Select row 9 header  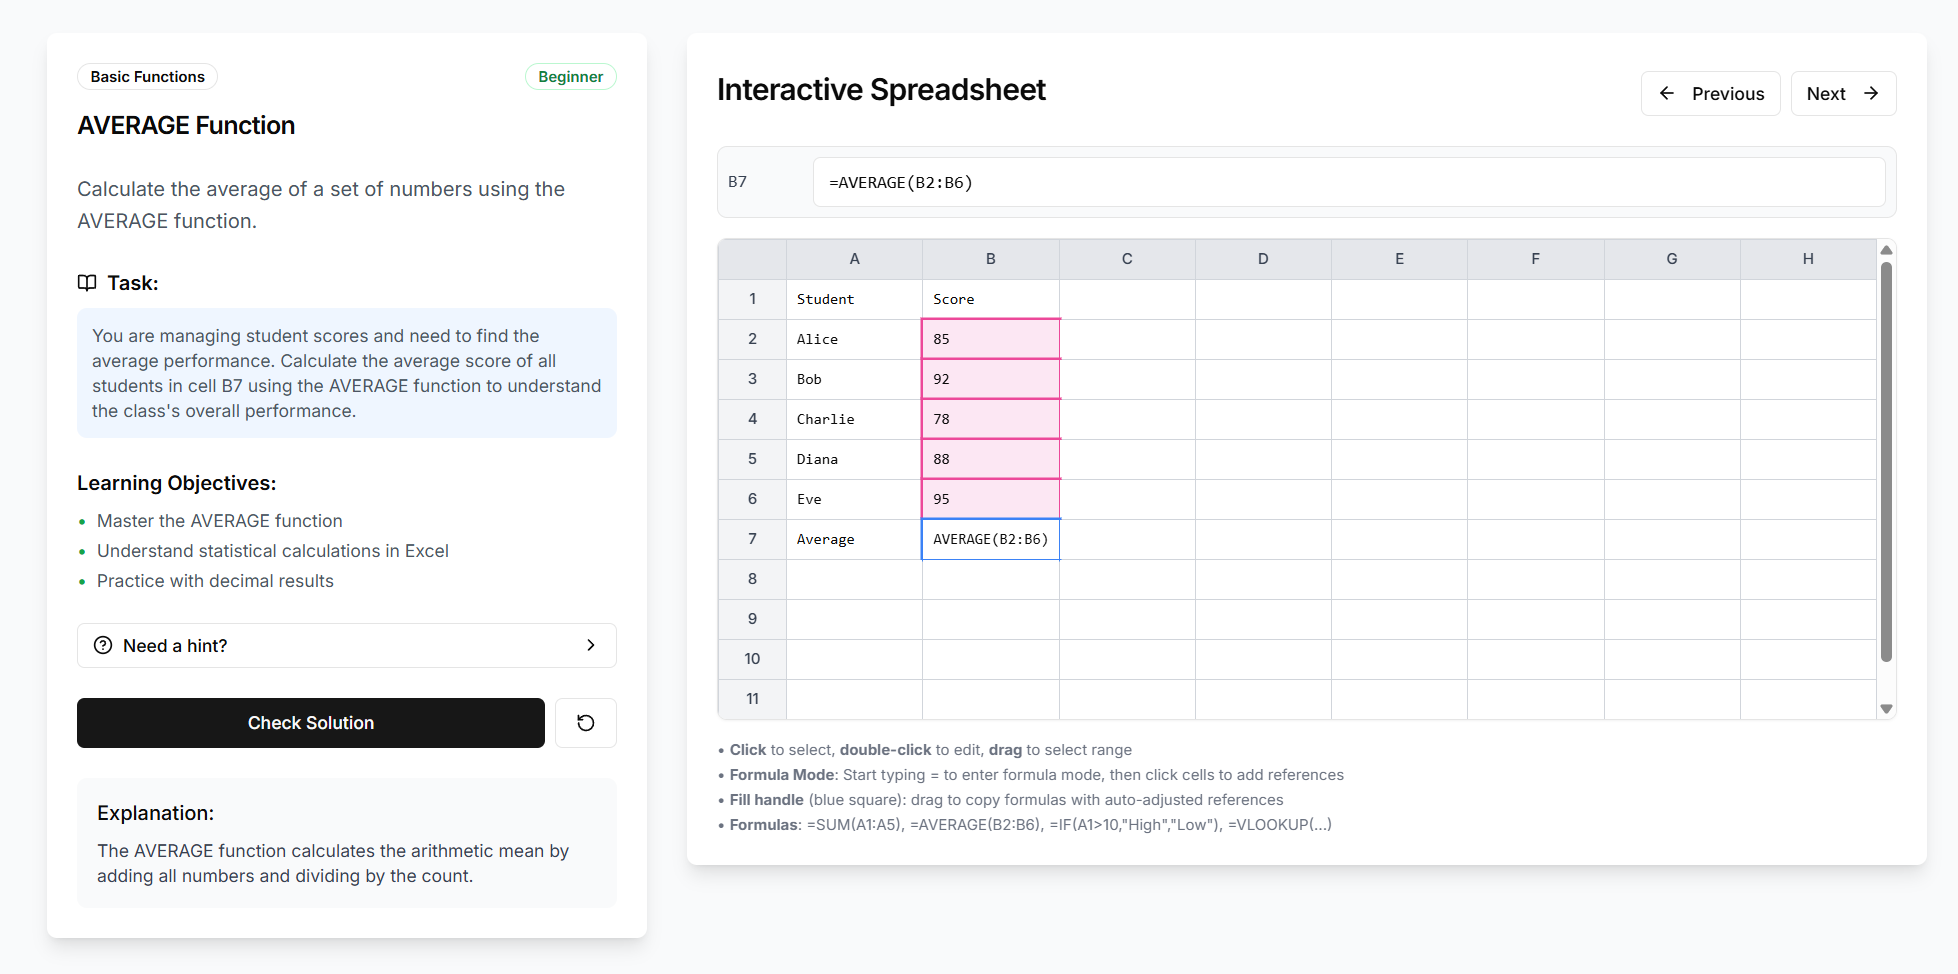coord(752,619)
